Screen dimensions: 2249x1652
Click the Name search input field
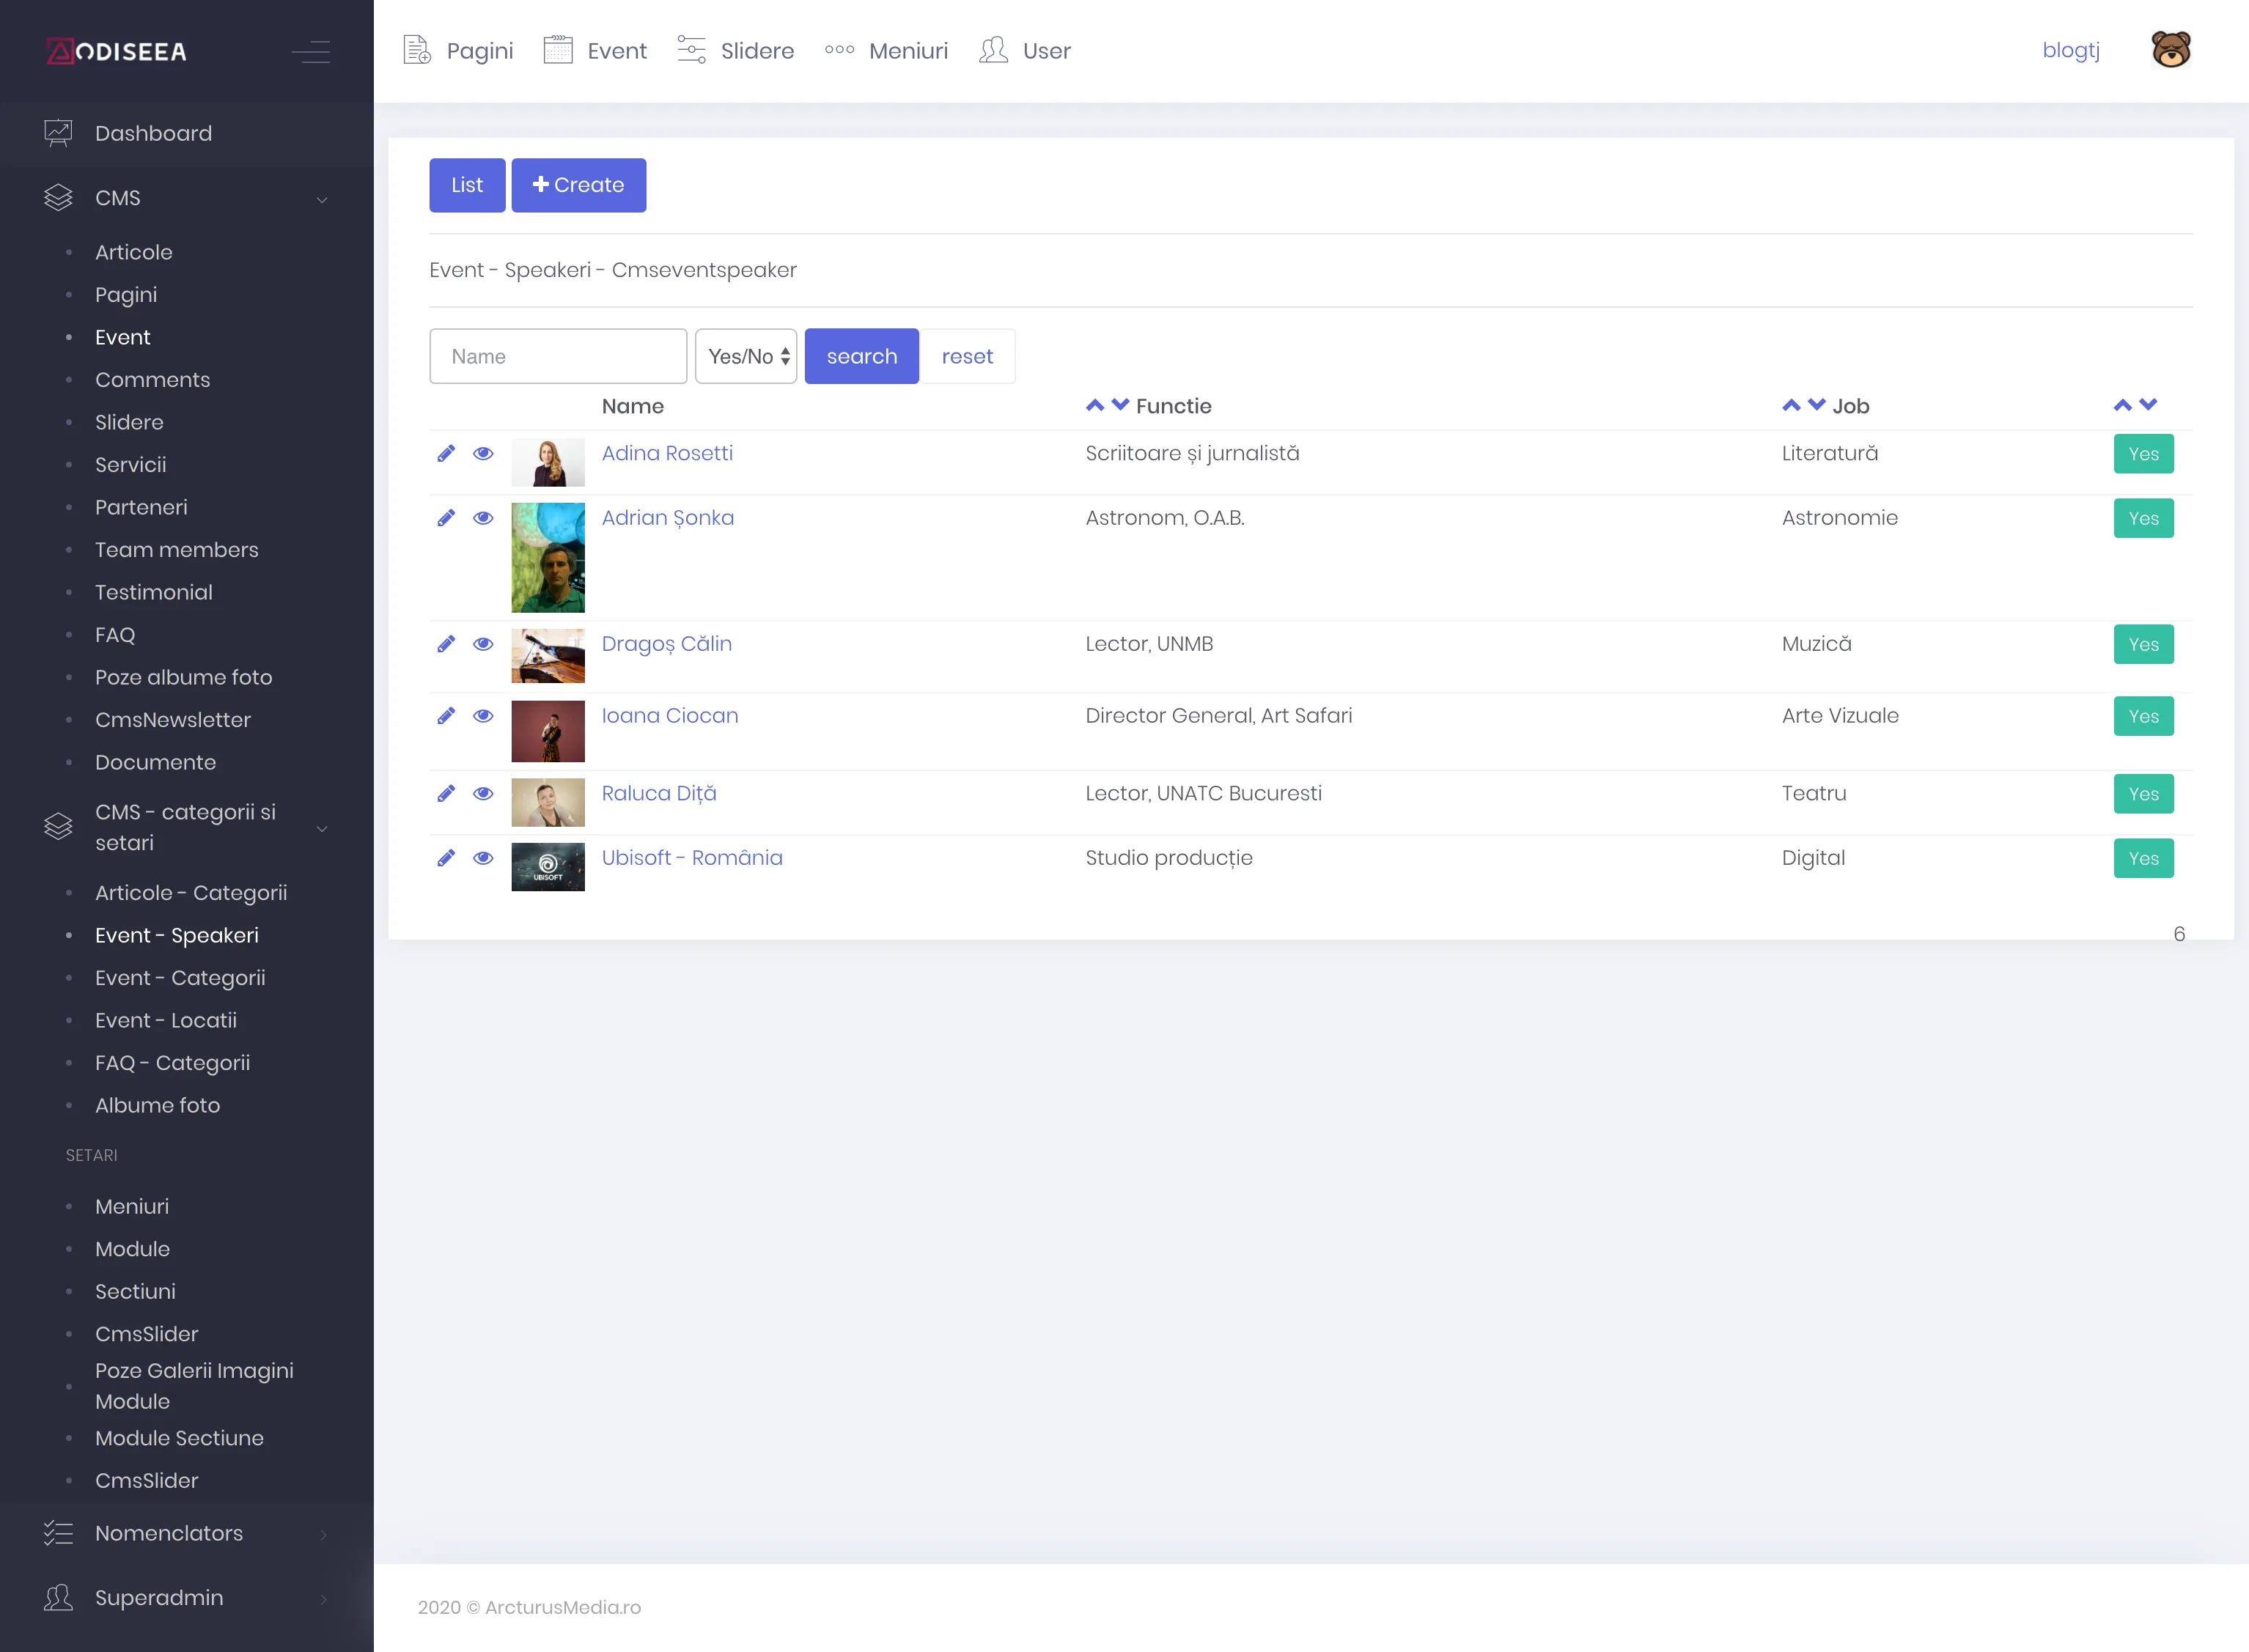[x=558, y=356]
